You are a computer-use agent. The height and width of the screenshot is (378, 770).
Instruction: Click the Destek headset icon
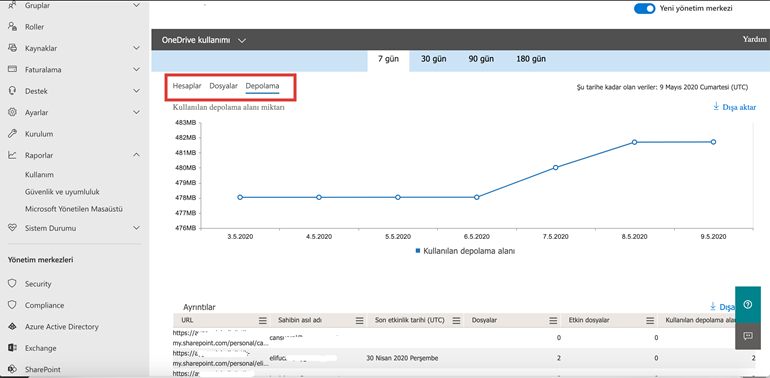pos(12,91)
